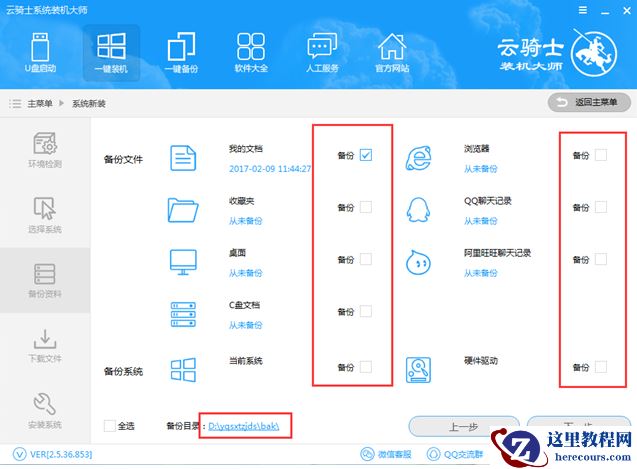
Task: Click the 浏览器 IE icon
Action: click(418, 158)
